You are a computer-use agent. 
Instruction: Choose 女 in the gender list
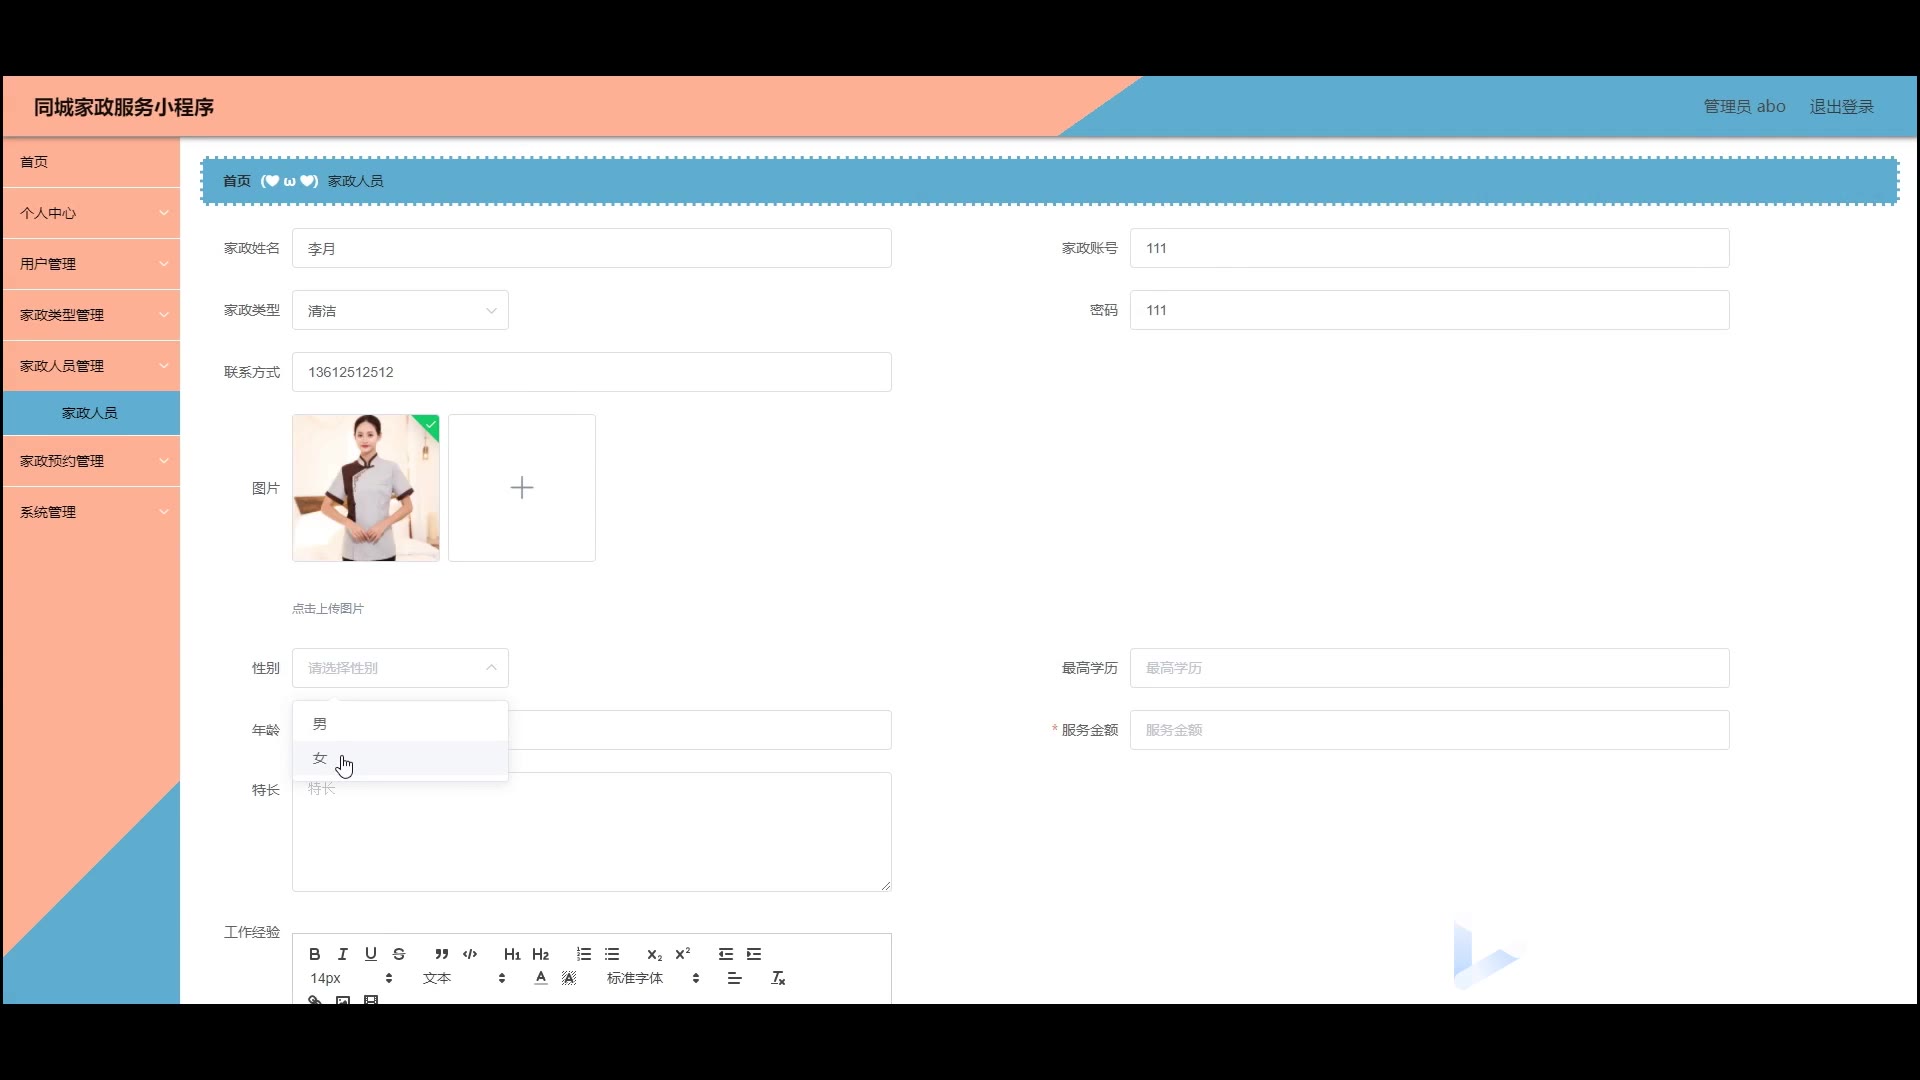click(400, 758)
